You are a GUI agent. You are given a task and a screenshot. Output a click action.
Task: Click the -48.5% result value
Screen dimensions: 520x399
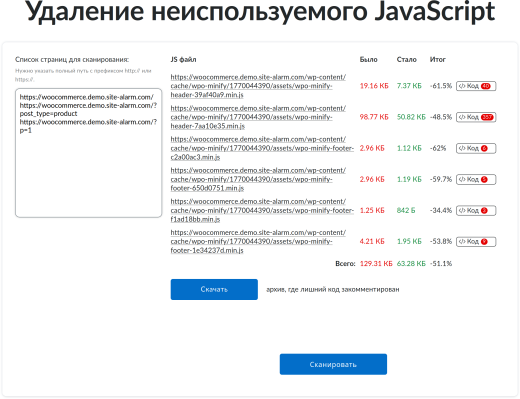pyautogui.click(x=441, y=117)
